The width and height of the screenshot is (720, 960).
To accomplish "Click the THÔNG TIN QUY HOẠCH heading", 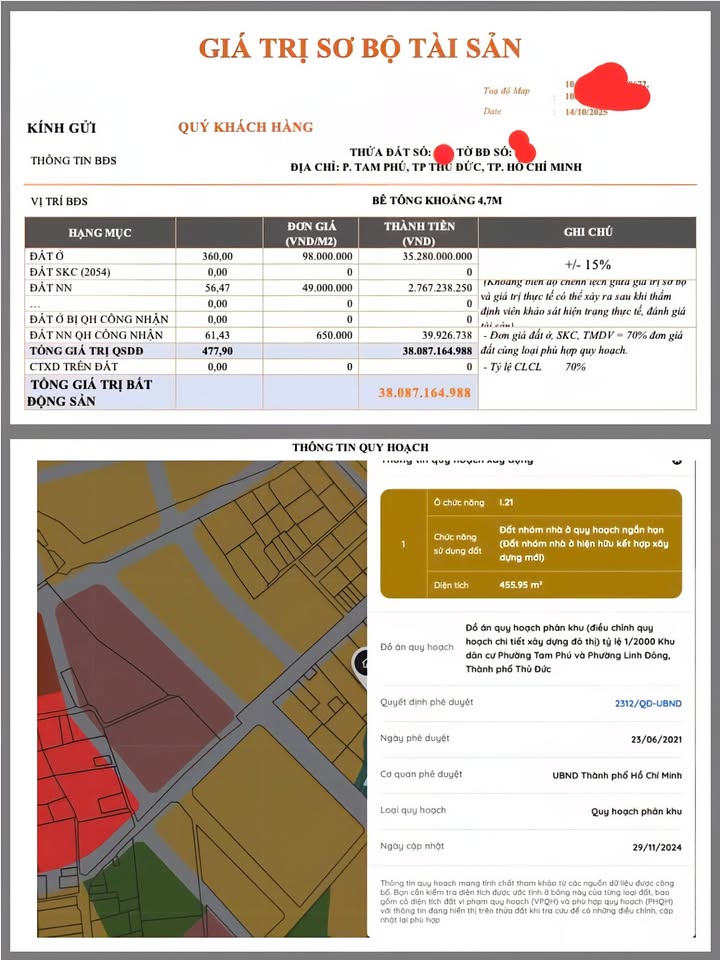I will (360, 447).
